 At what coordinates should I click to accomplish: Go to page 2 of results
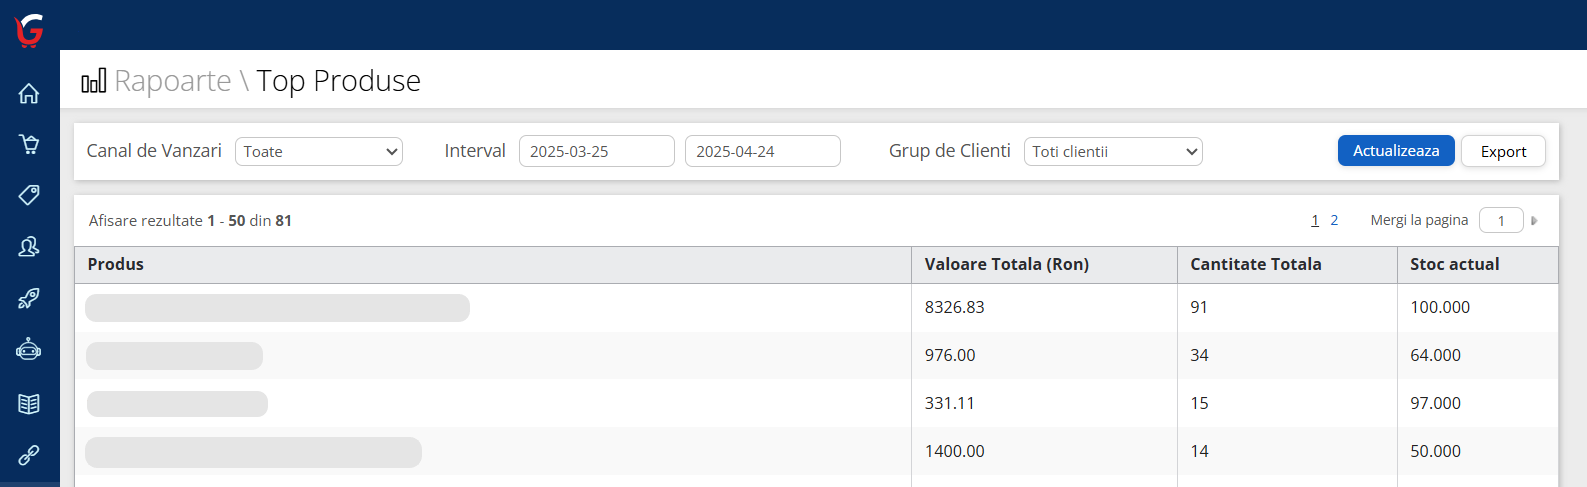tap(1334, 221)
